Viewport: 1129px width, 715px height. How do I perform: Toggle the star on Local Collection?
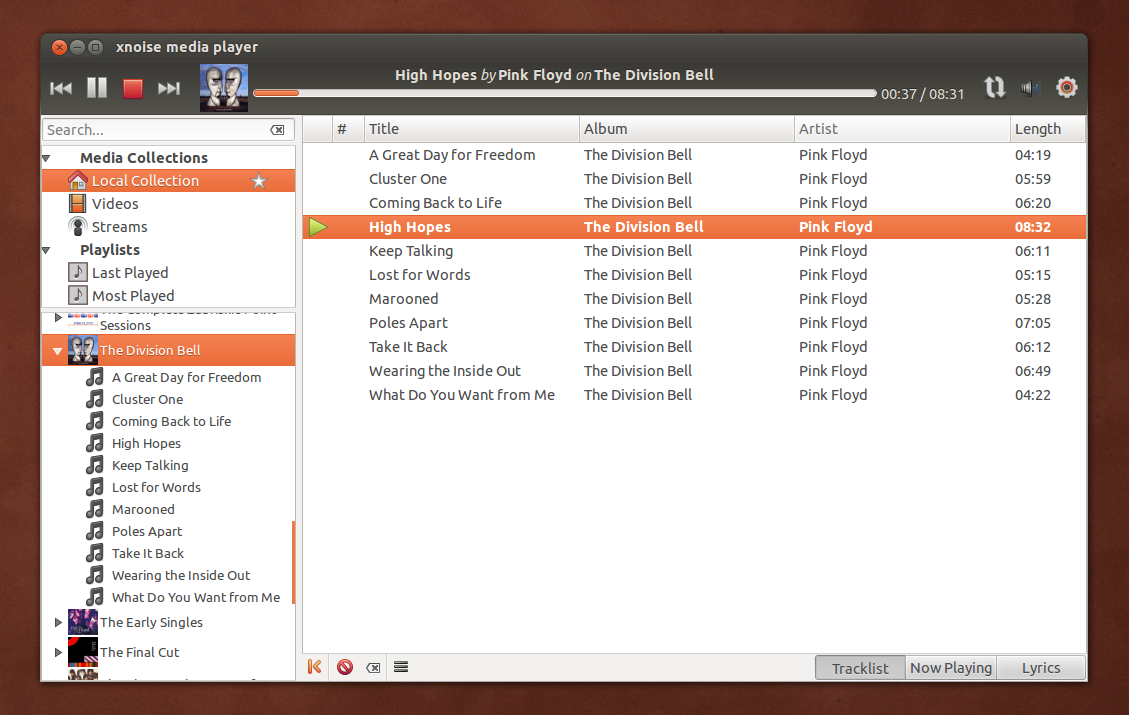[259, 181]
